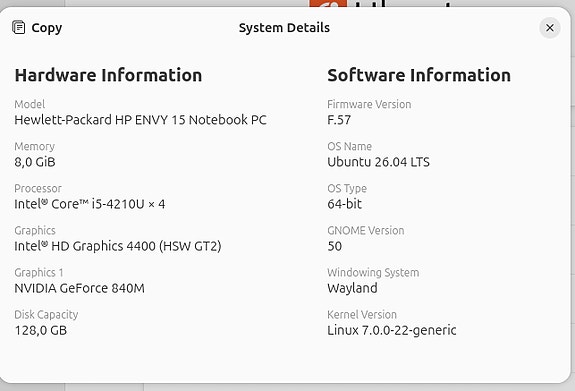The image size is (575, 391).
Task: Select the 8,0 GiB memory value
Action: [35, 162]
